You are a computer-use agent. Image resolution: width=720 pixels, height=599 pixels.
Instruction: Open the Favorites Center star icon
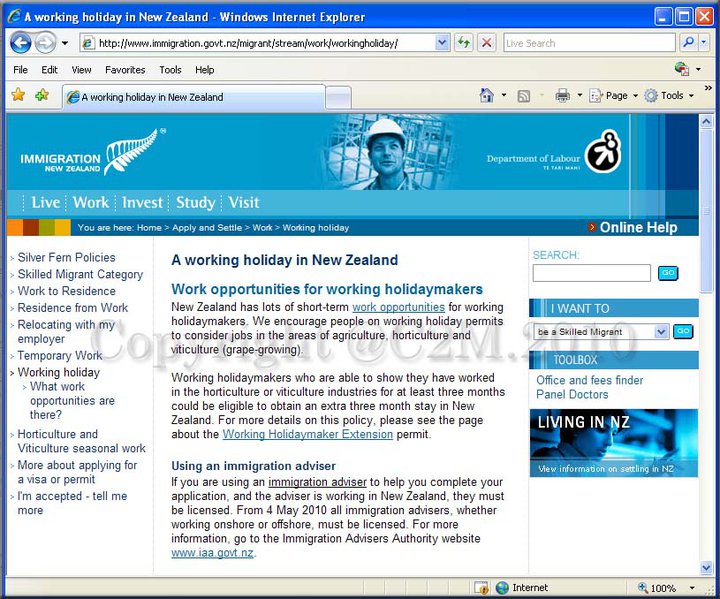pos(18,96)
